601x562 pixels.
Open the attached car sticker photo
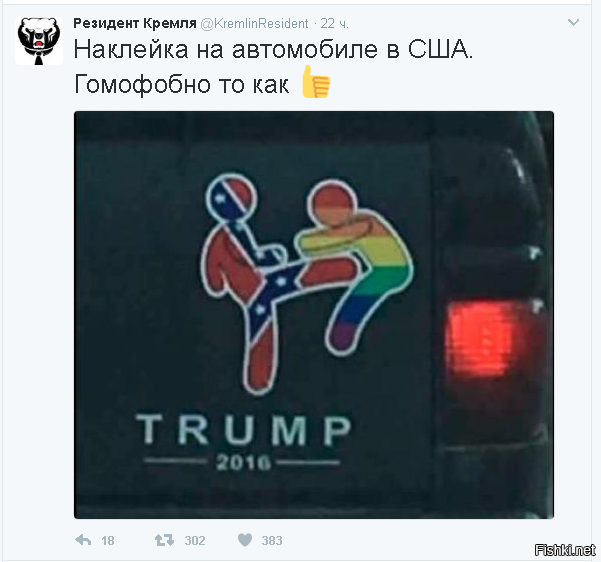pos(314,315)
